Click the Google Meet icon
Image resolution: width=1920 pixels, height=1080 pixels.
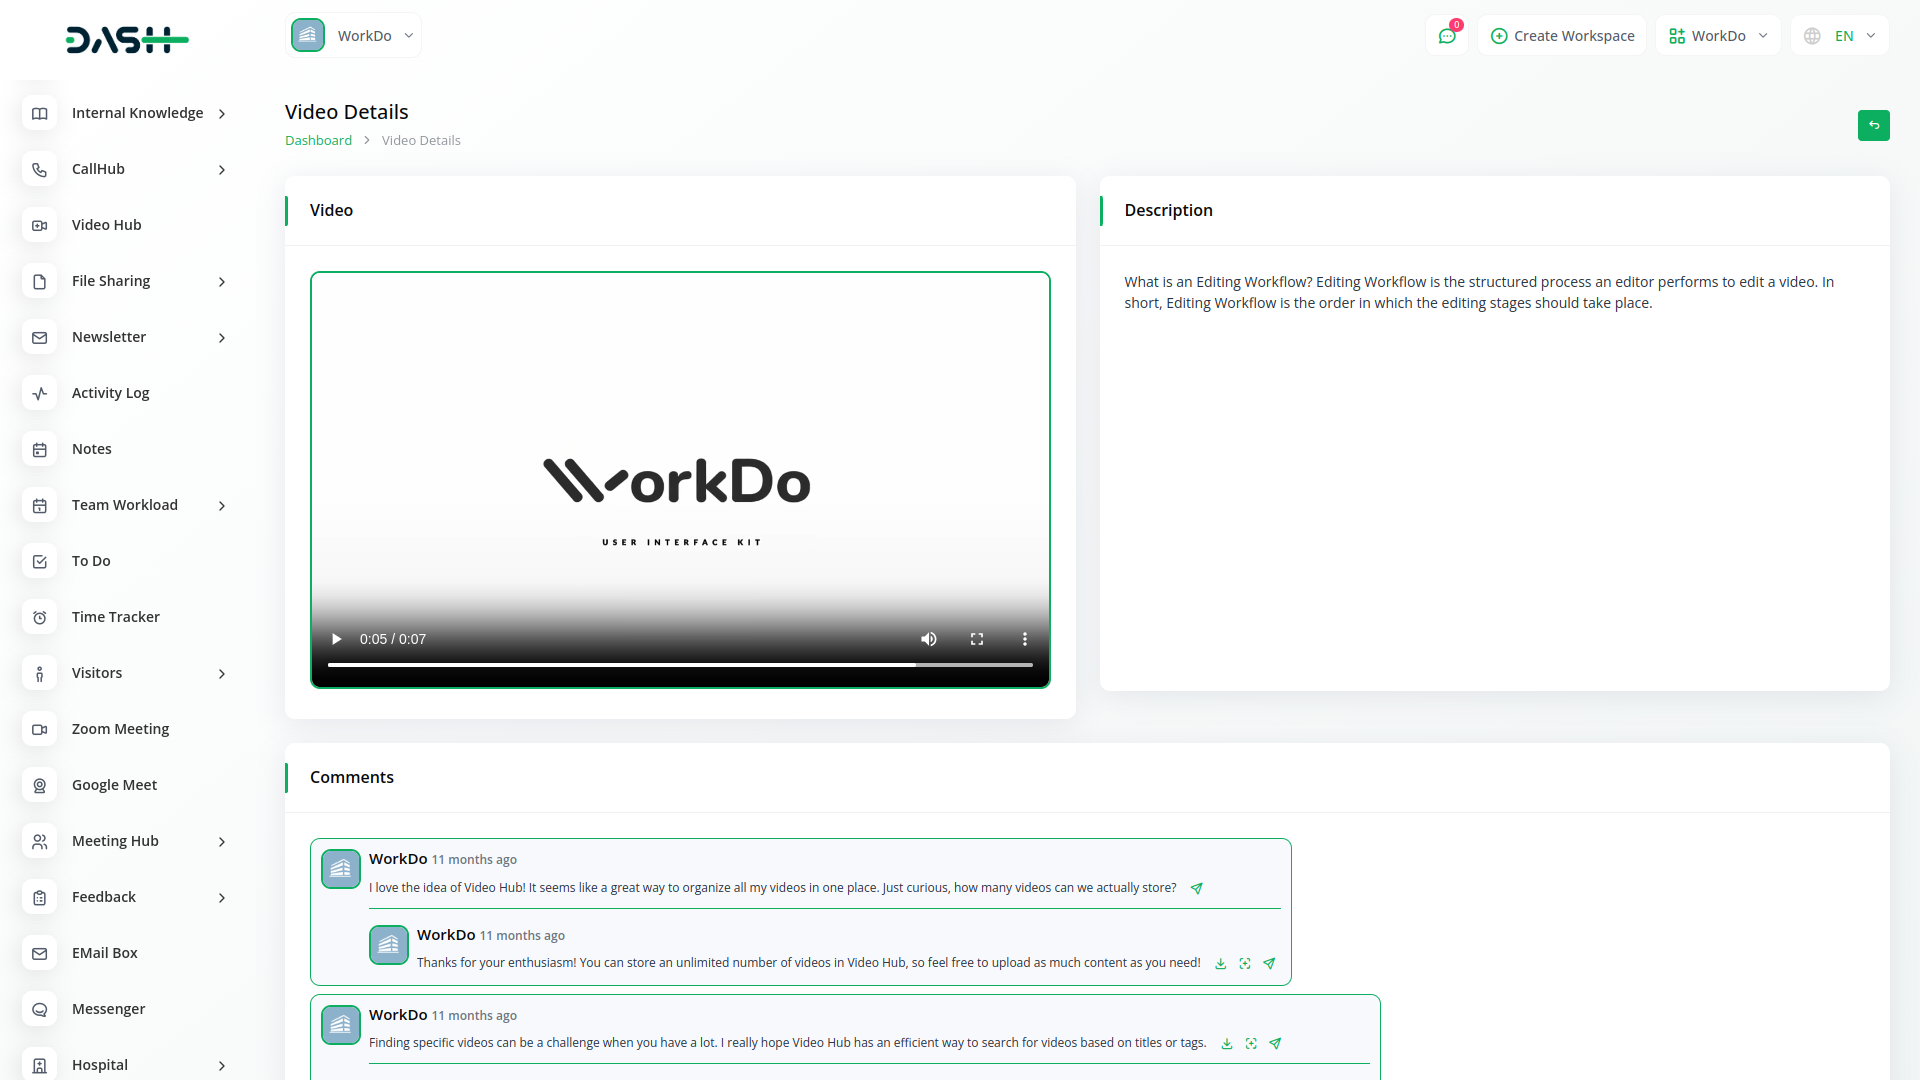[x=40, y=786]
